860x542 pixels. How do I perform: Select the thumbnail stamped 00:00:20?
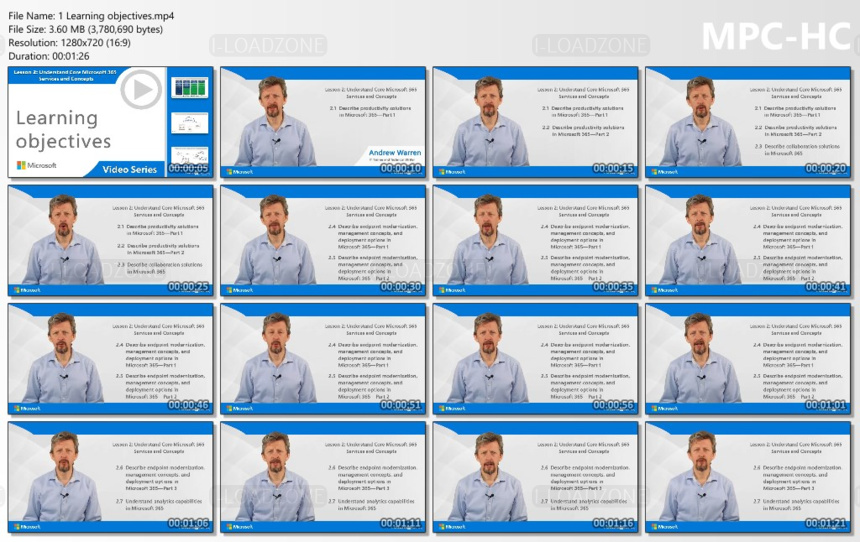click(748, 122)
